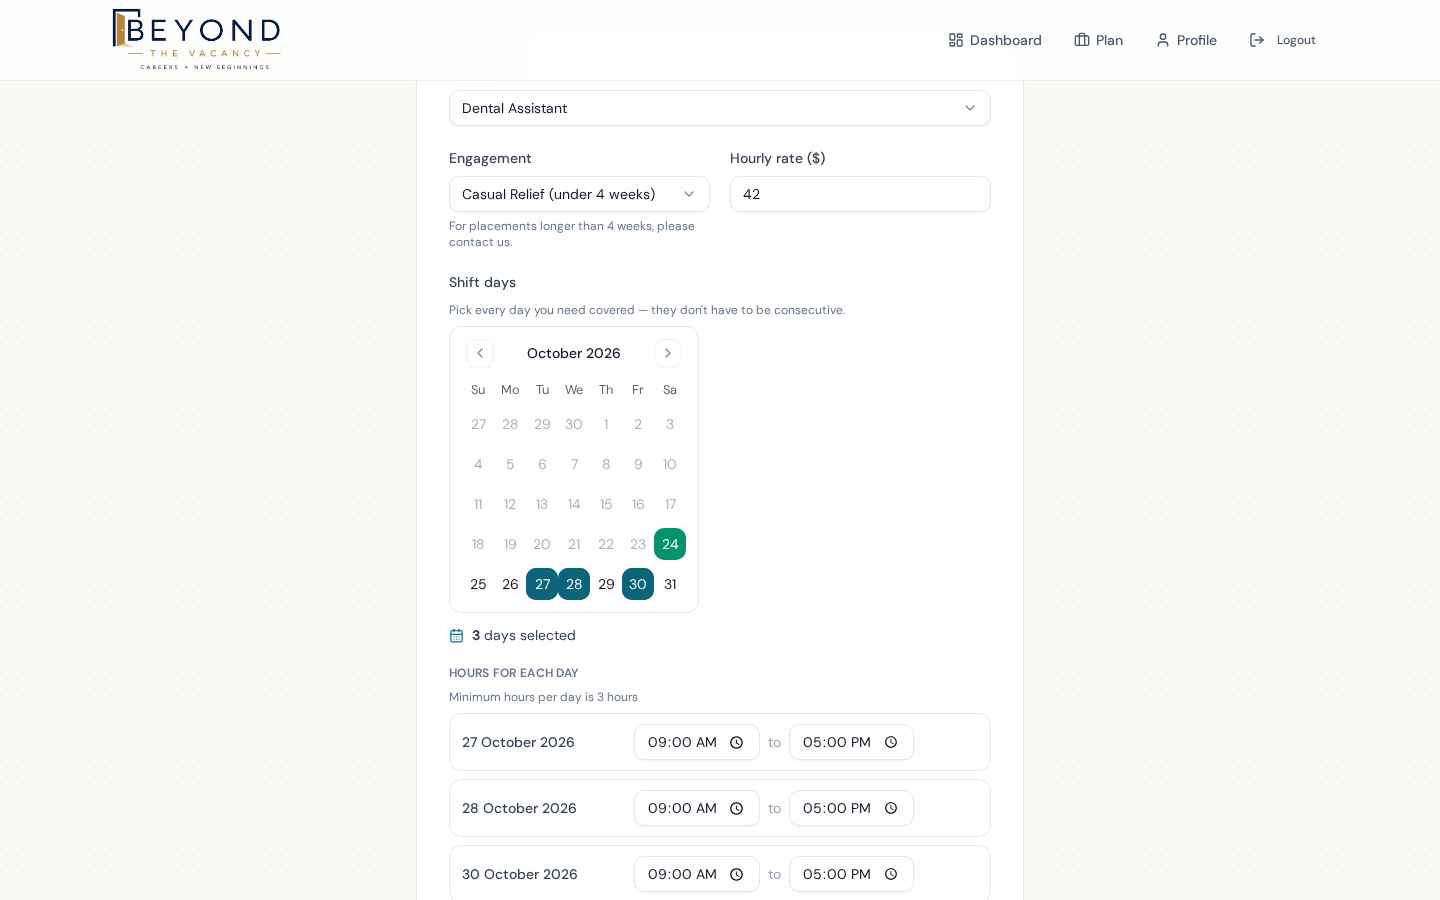The image size is (1440, 900).
Task: Click the Profile person icon
Action: point(1163,40)
